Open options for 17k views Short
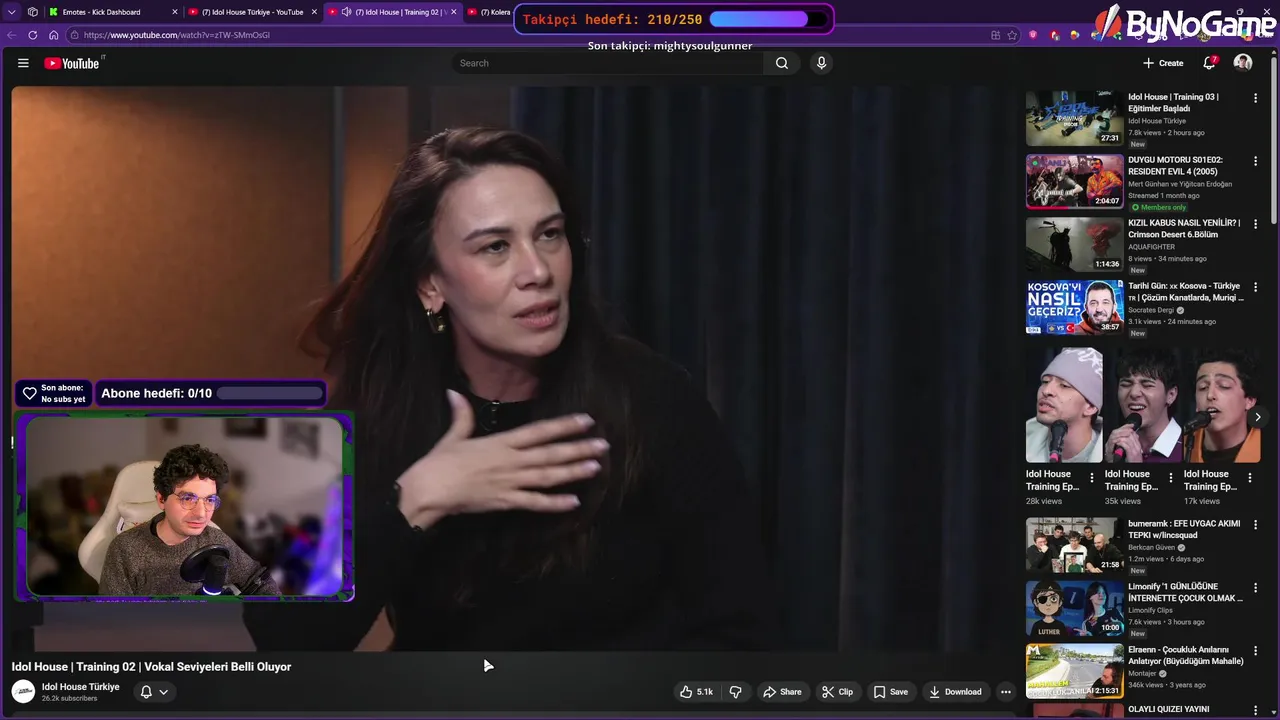Image resolution: width=1280 pixels, height=720 pixels. [1250, 478]
